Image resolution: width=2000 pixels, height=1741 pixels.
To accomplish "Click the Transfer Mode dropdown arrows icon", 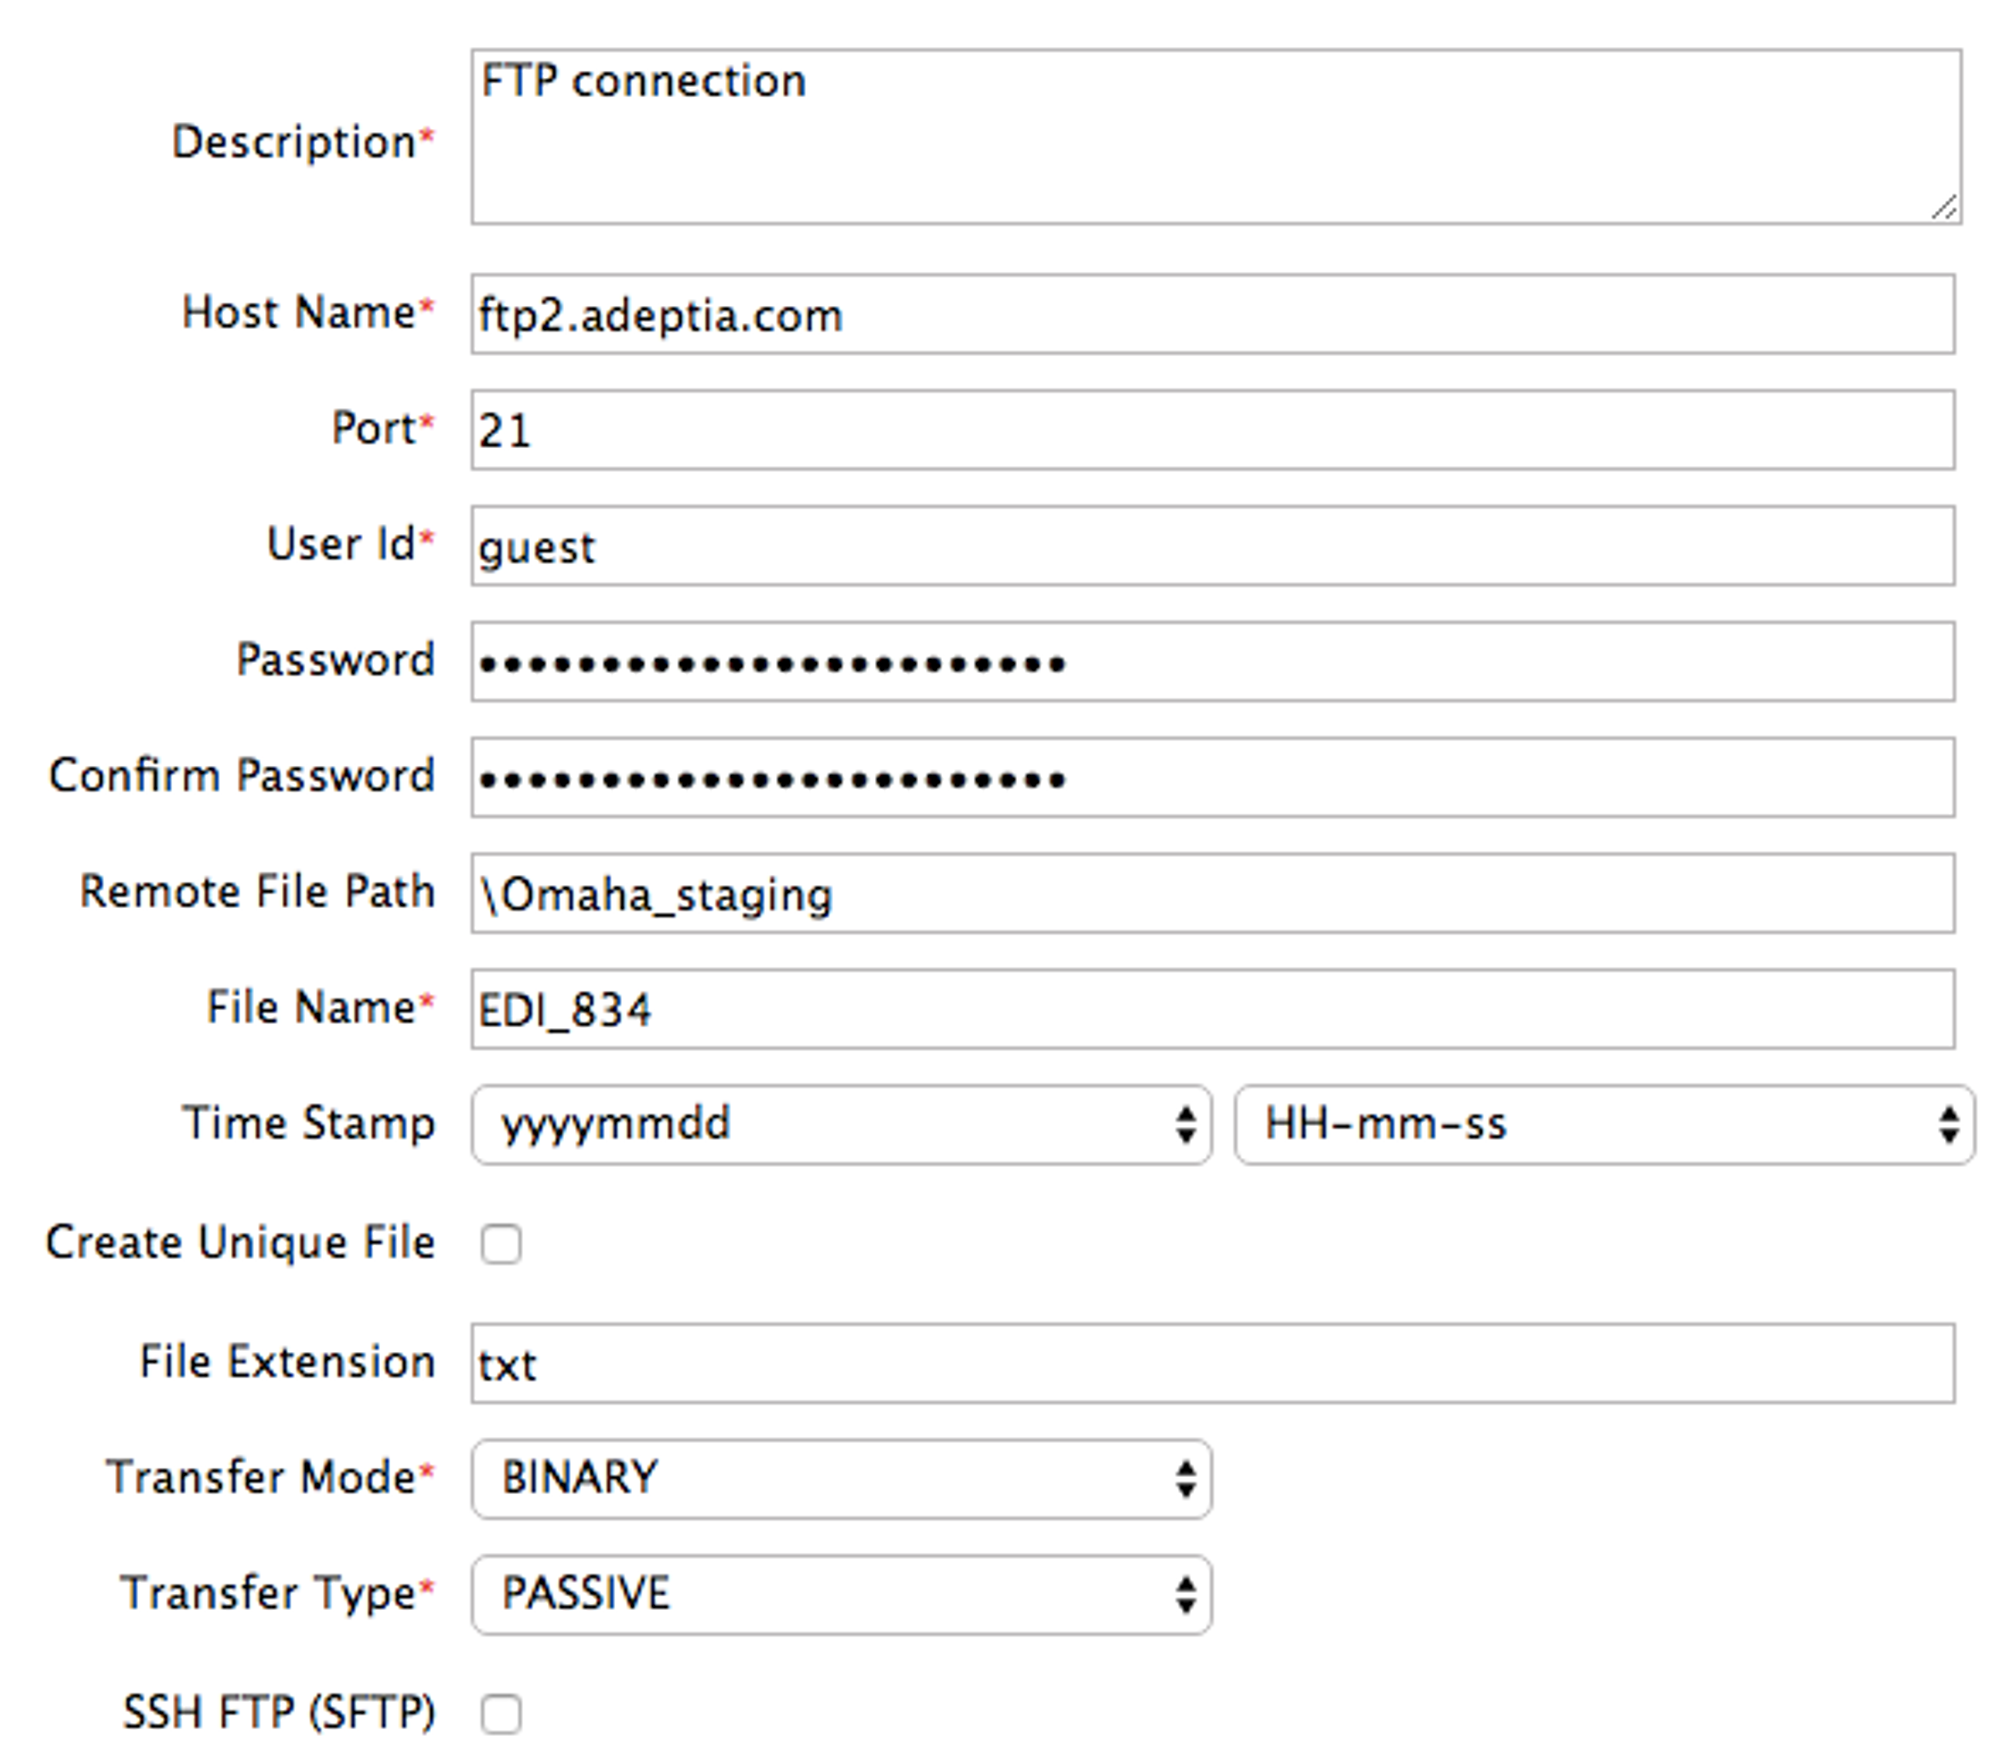I will pyautogui.click(x=1186, y=1478).
